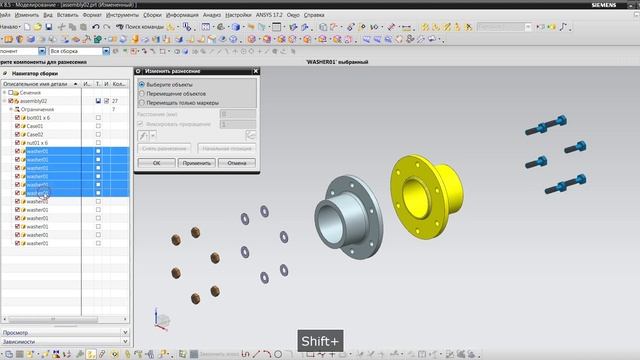640x360 pixels.
Task: Open the Информация menu
Action: tap(182, 15)
